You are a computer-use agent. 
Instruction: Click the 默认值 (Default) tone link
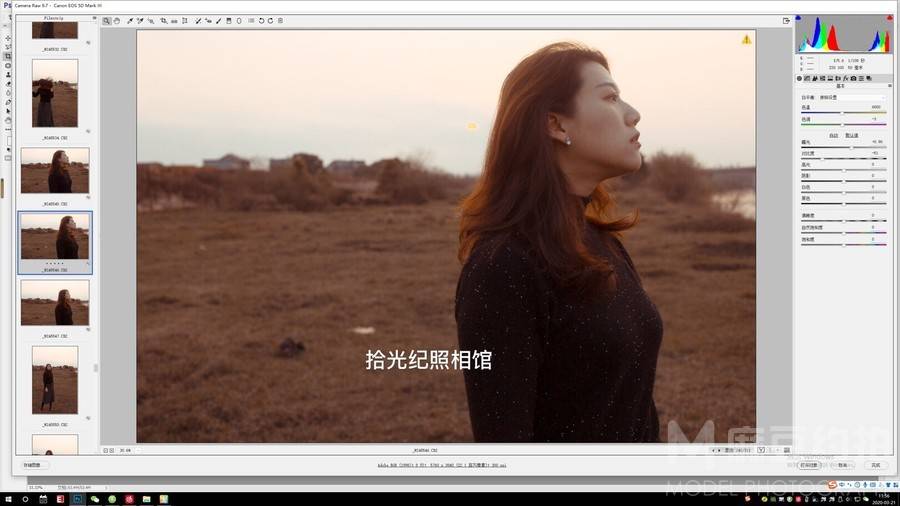(852, 135)
